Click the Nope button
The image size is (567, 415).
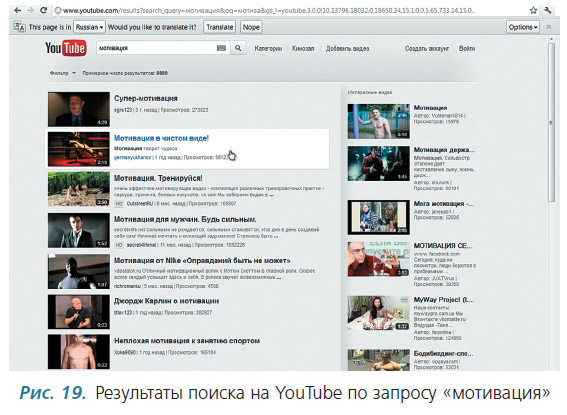tap(251, 27)
